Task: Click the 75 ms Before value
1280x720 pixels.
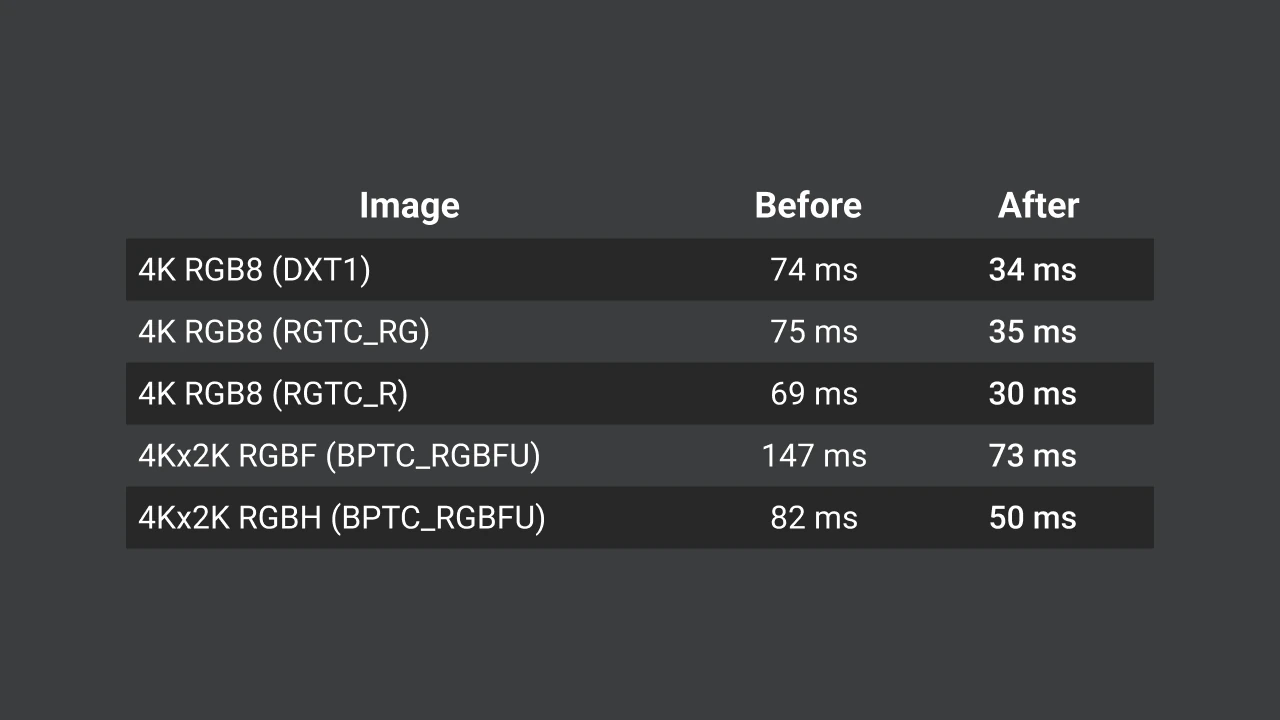Action: pos(814,332)
